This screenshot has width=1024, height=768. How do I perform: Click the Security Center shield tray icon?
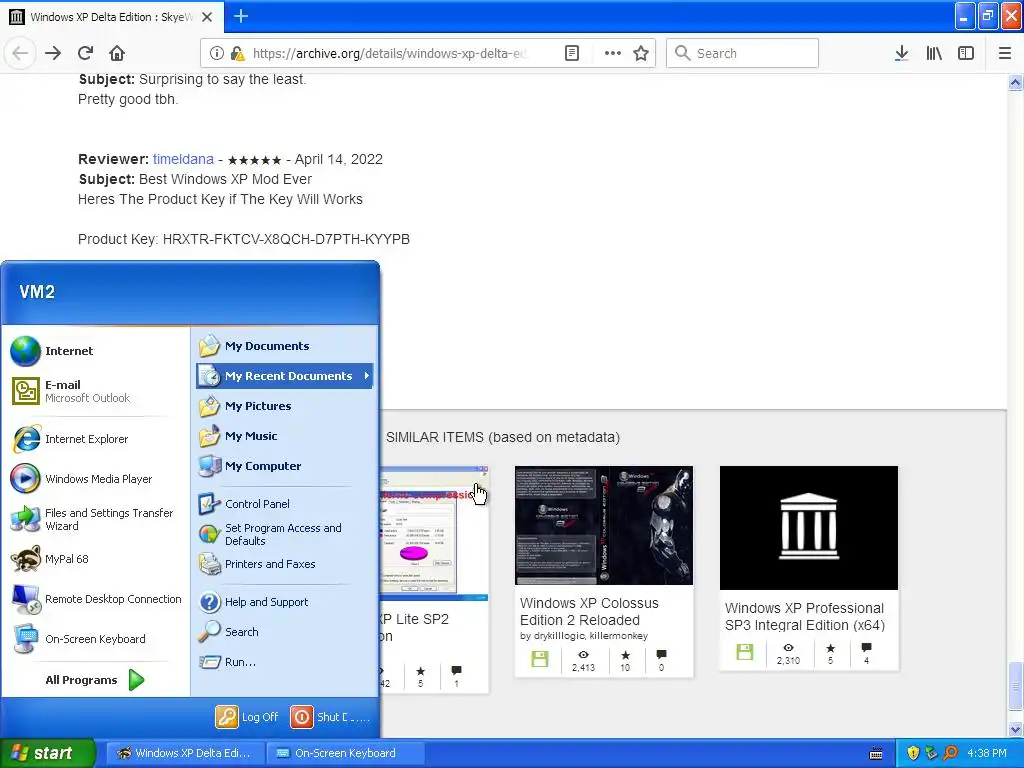[x=912, y=753]
